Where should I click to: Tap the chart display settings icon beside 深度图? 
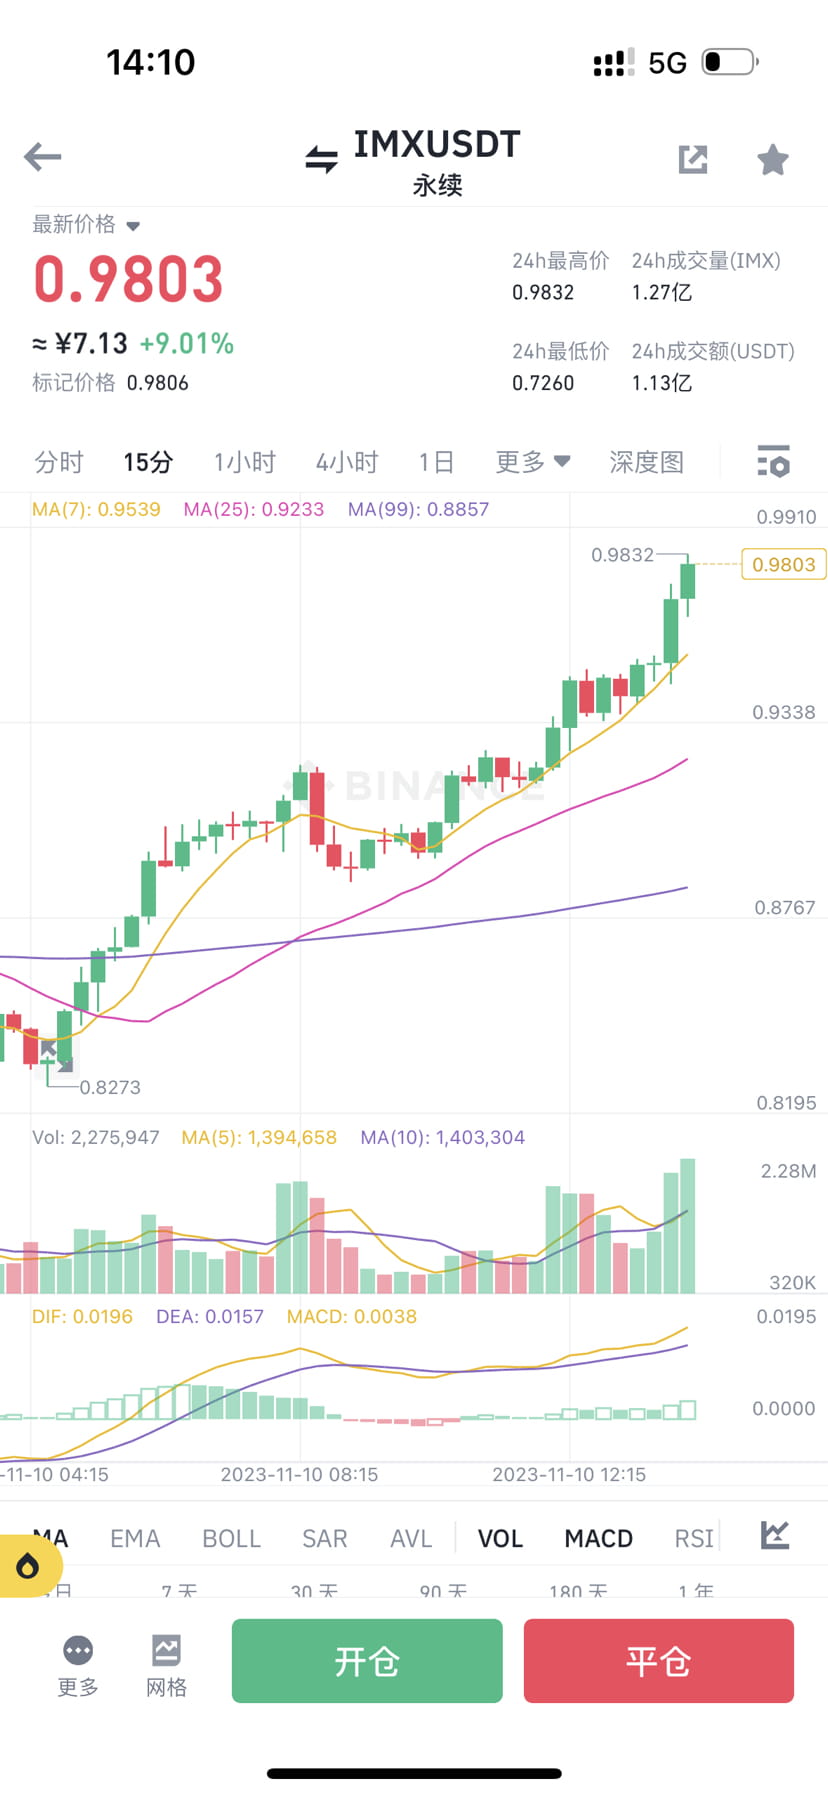[x=773, y=461]
